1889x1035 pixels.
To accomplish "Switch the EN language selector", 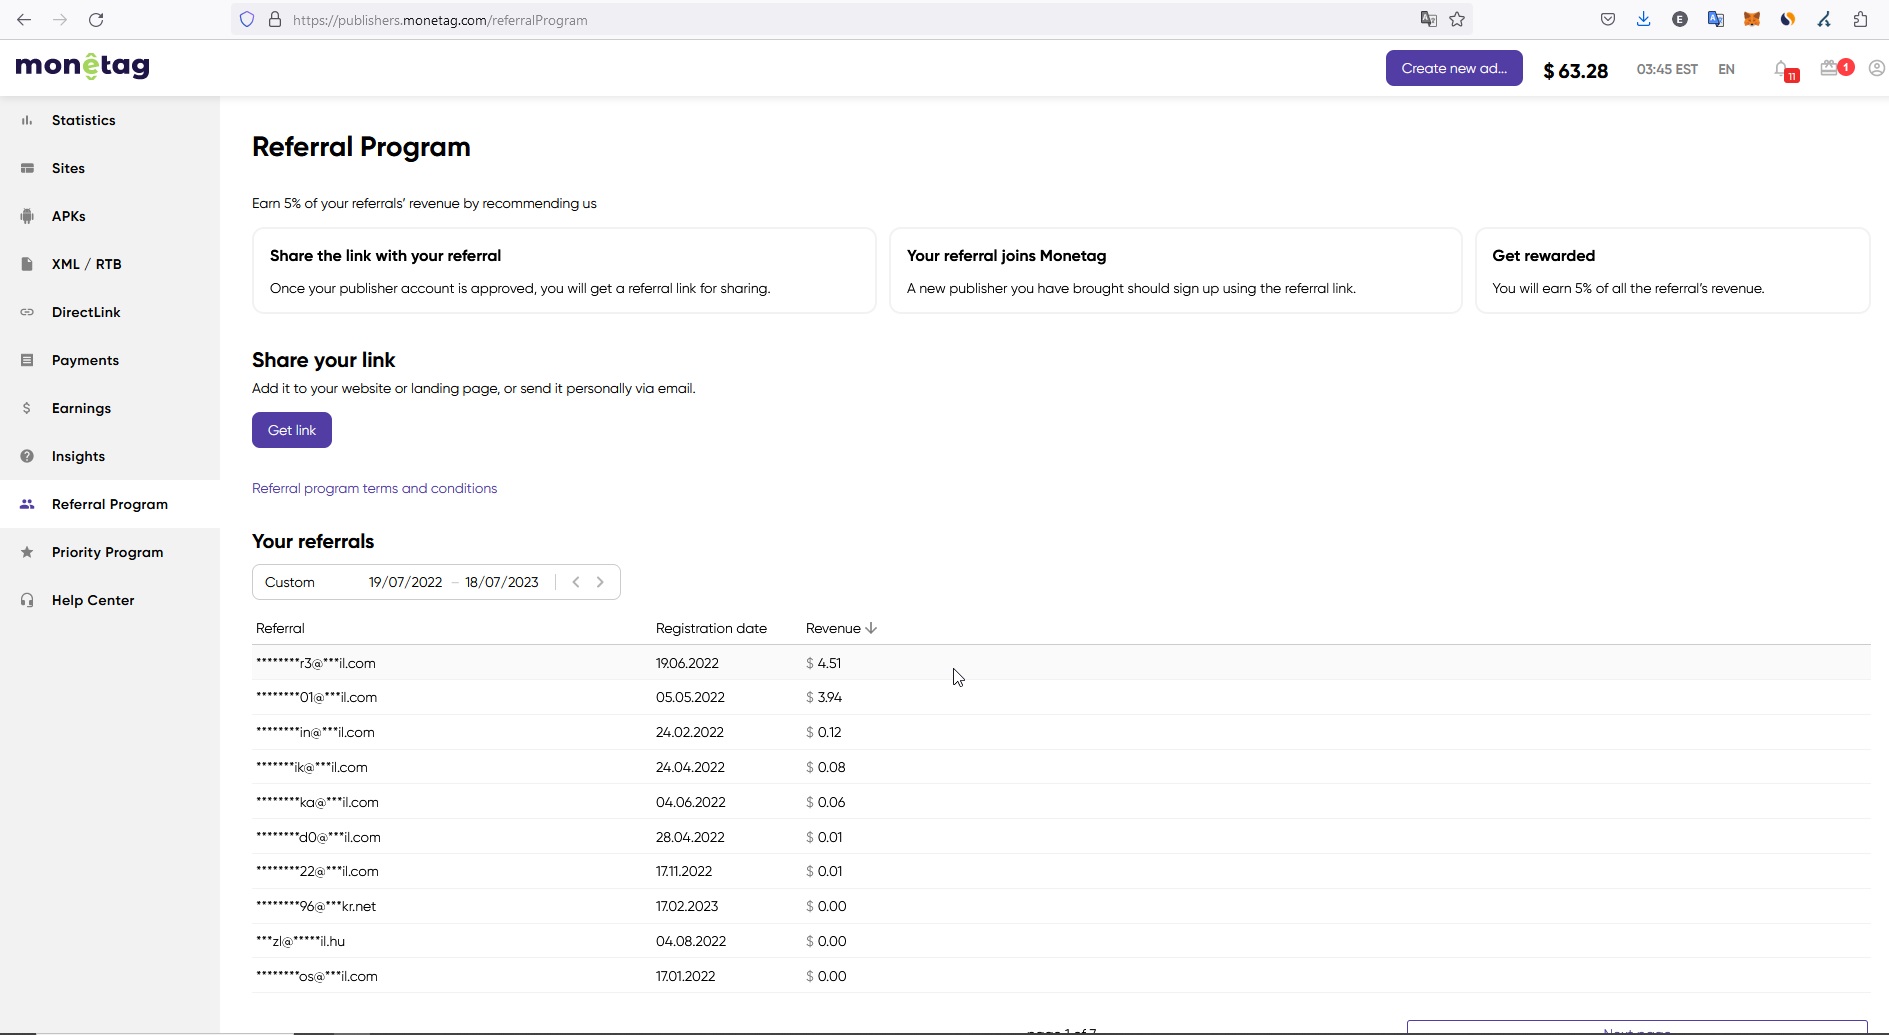I will coord(1726,69).
